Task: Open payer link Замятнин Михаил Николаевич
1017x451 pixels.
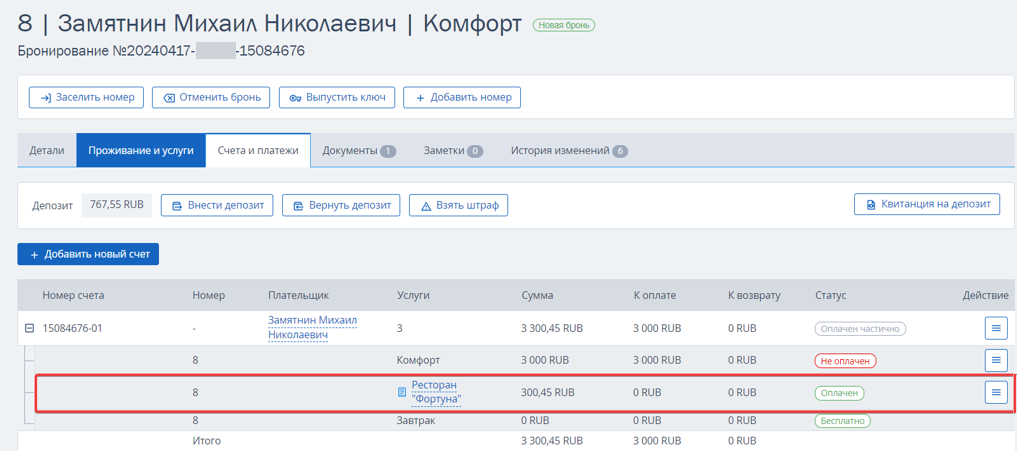Action: [313, 328]
